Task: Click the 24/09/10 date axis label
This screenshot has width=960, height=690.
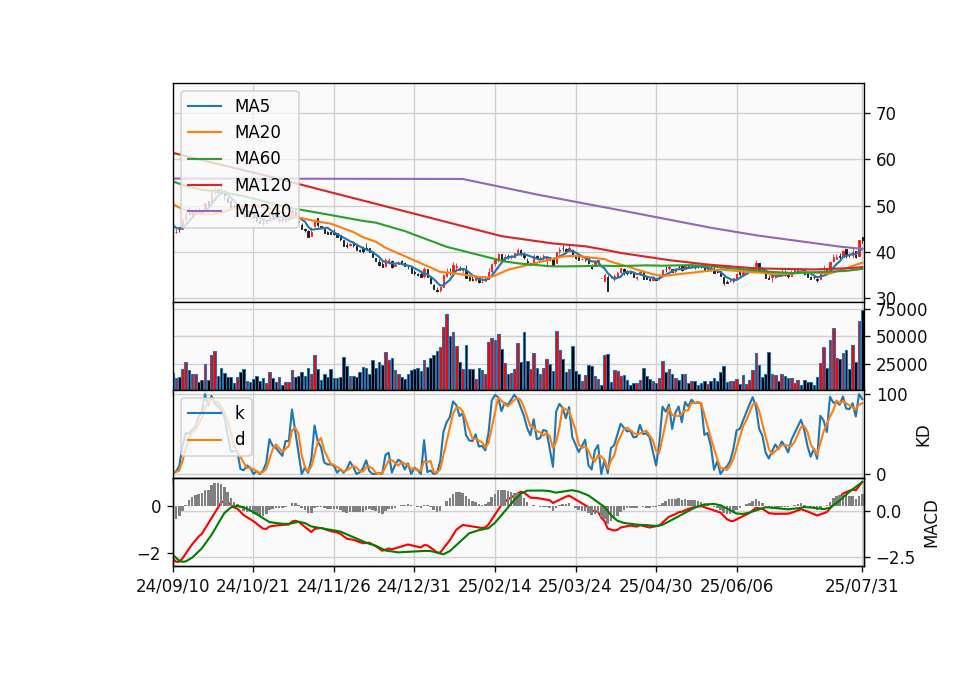Action: (x=173, y=586)
